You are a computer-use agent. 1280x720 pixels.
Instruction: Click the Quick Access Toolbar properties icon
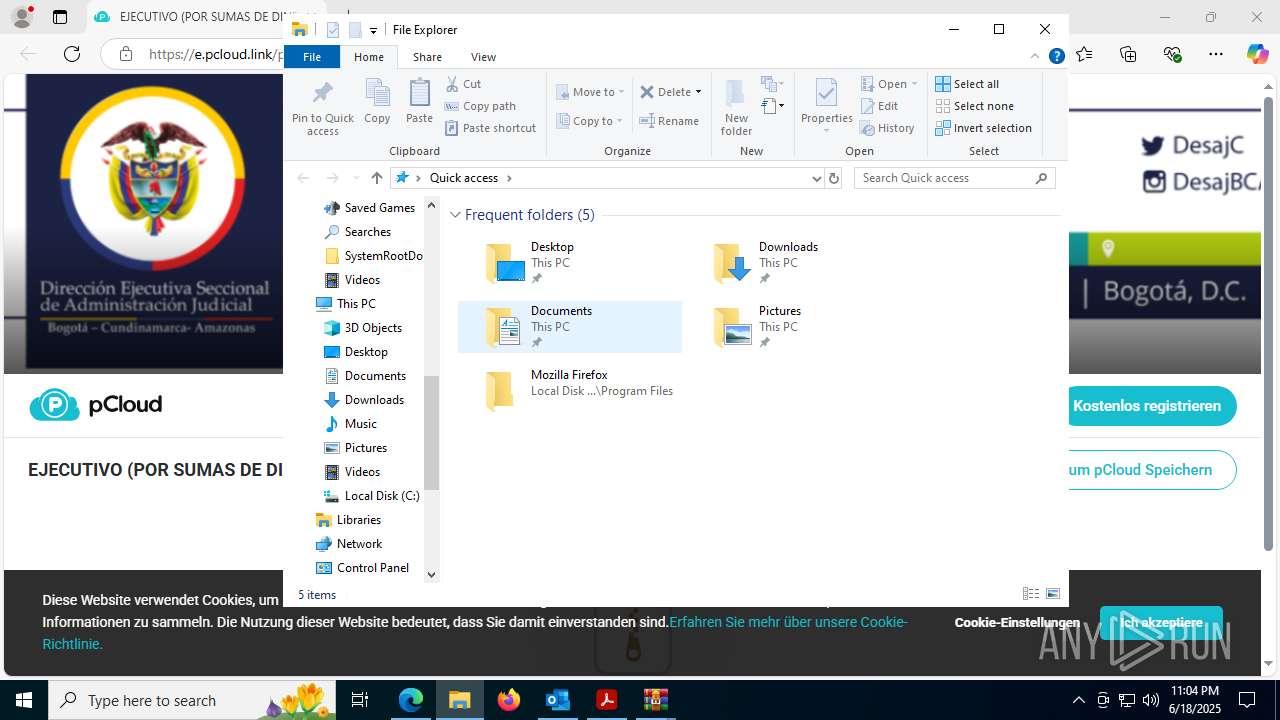click(333, 30)
